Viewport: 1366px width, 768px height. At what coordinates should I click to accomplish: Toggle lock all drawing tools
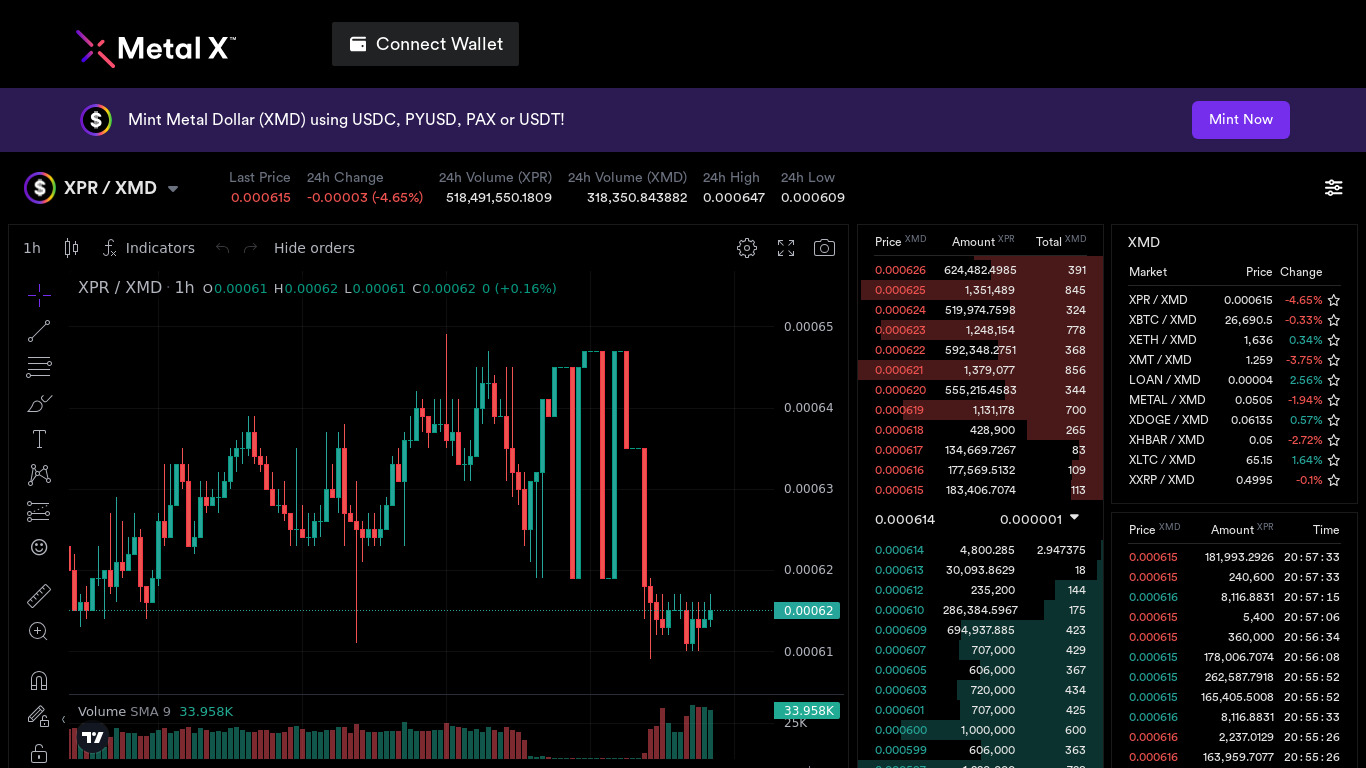click(39, 752)
